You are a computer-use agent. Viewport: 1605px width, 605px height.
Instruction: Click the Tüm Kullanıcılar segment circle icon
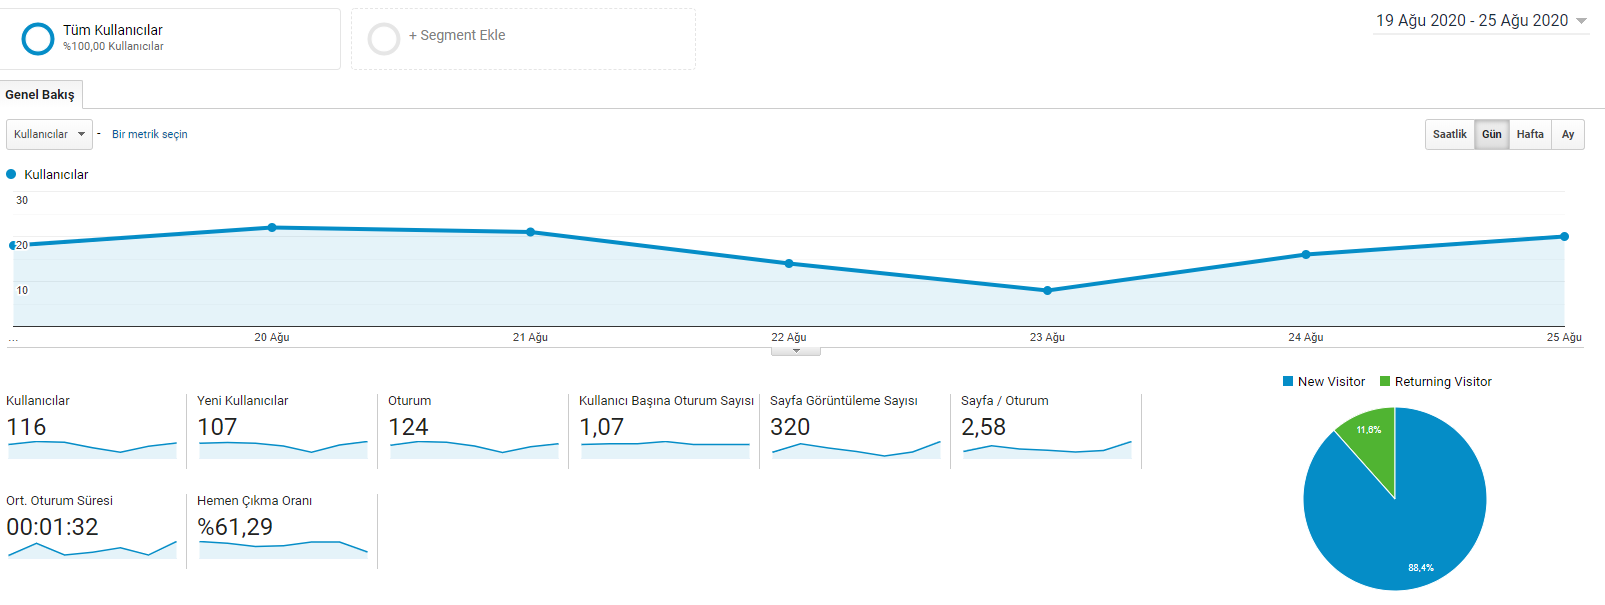[x=38, y=39]
